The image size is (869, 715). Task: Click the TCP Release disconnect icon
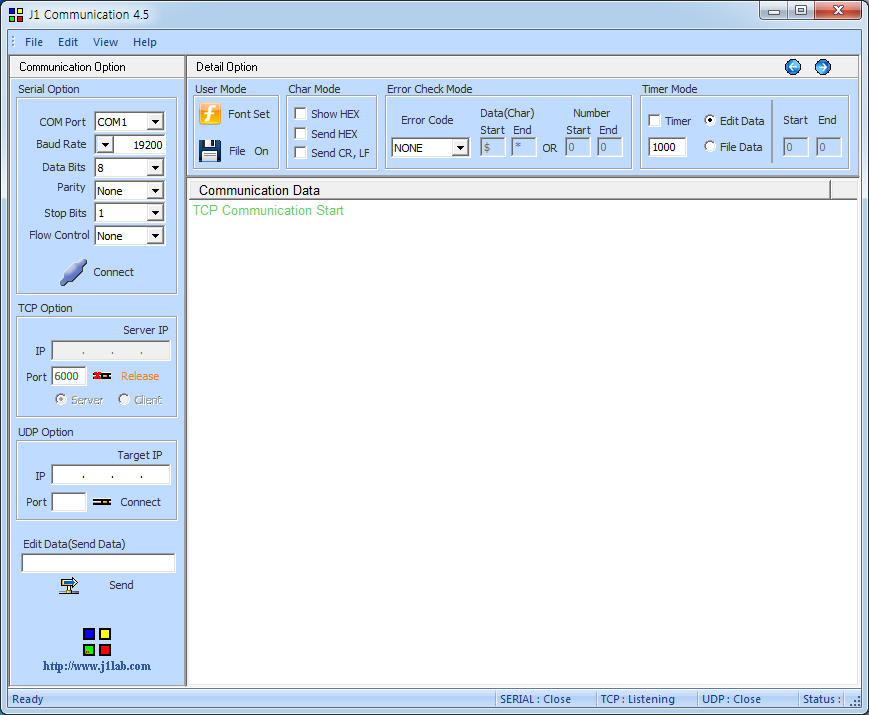click(x=102, y=376)
